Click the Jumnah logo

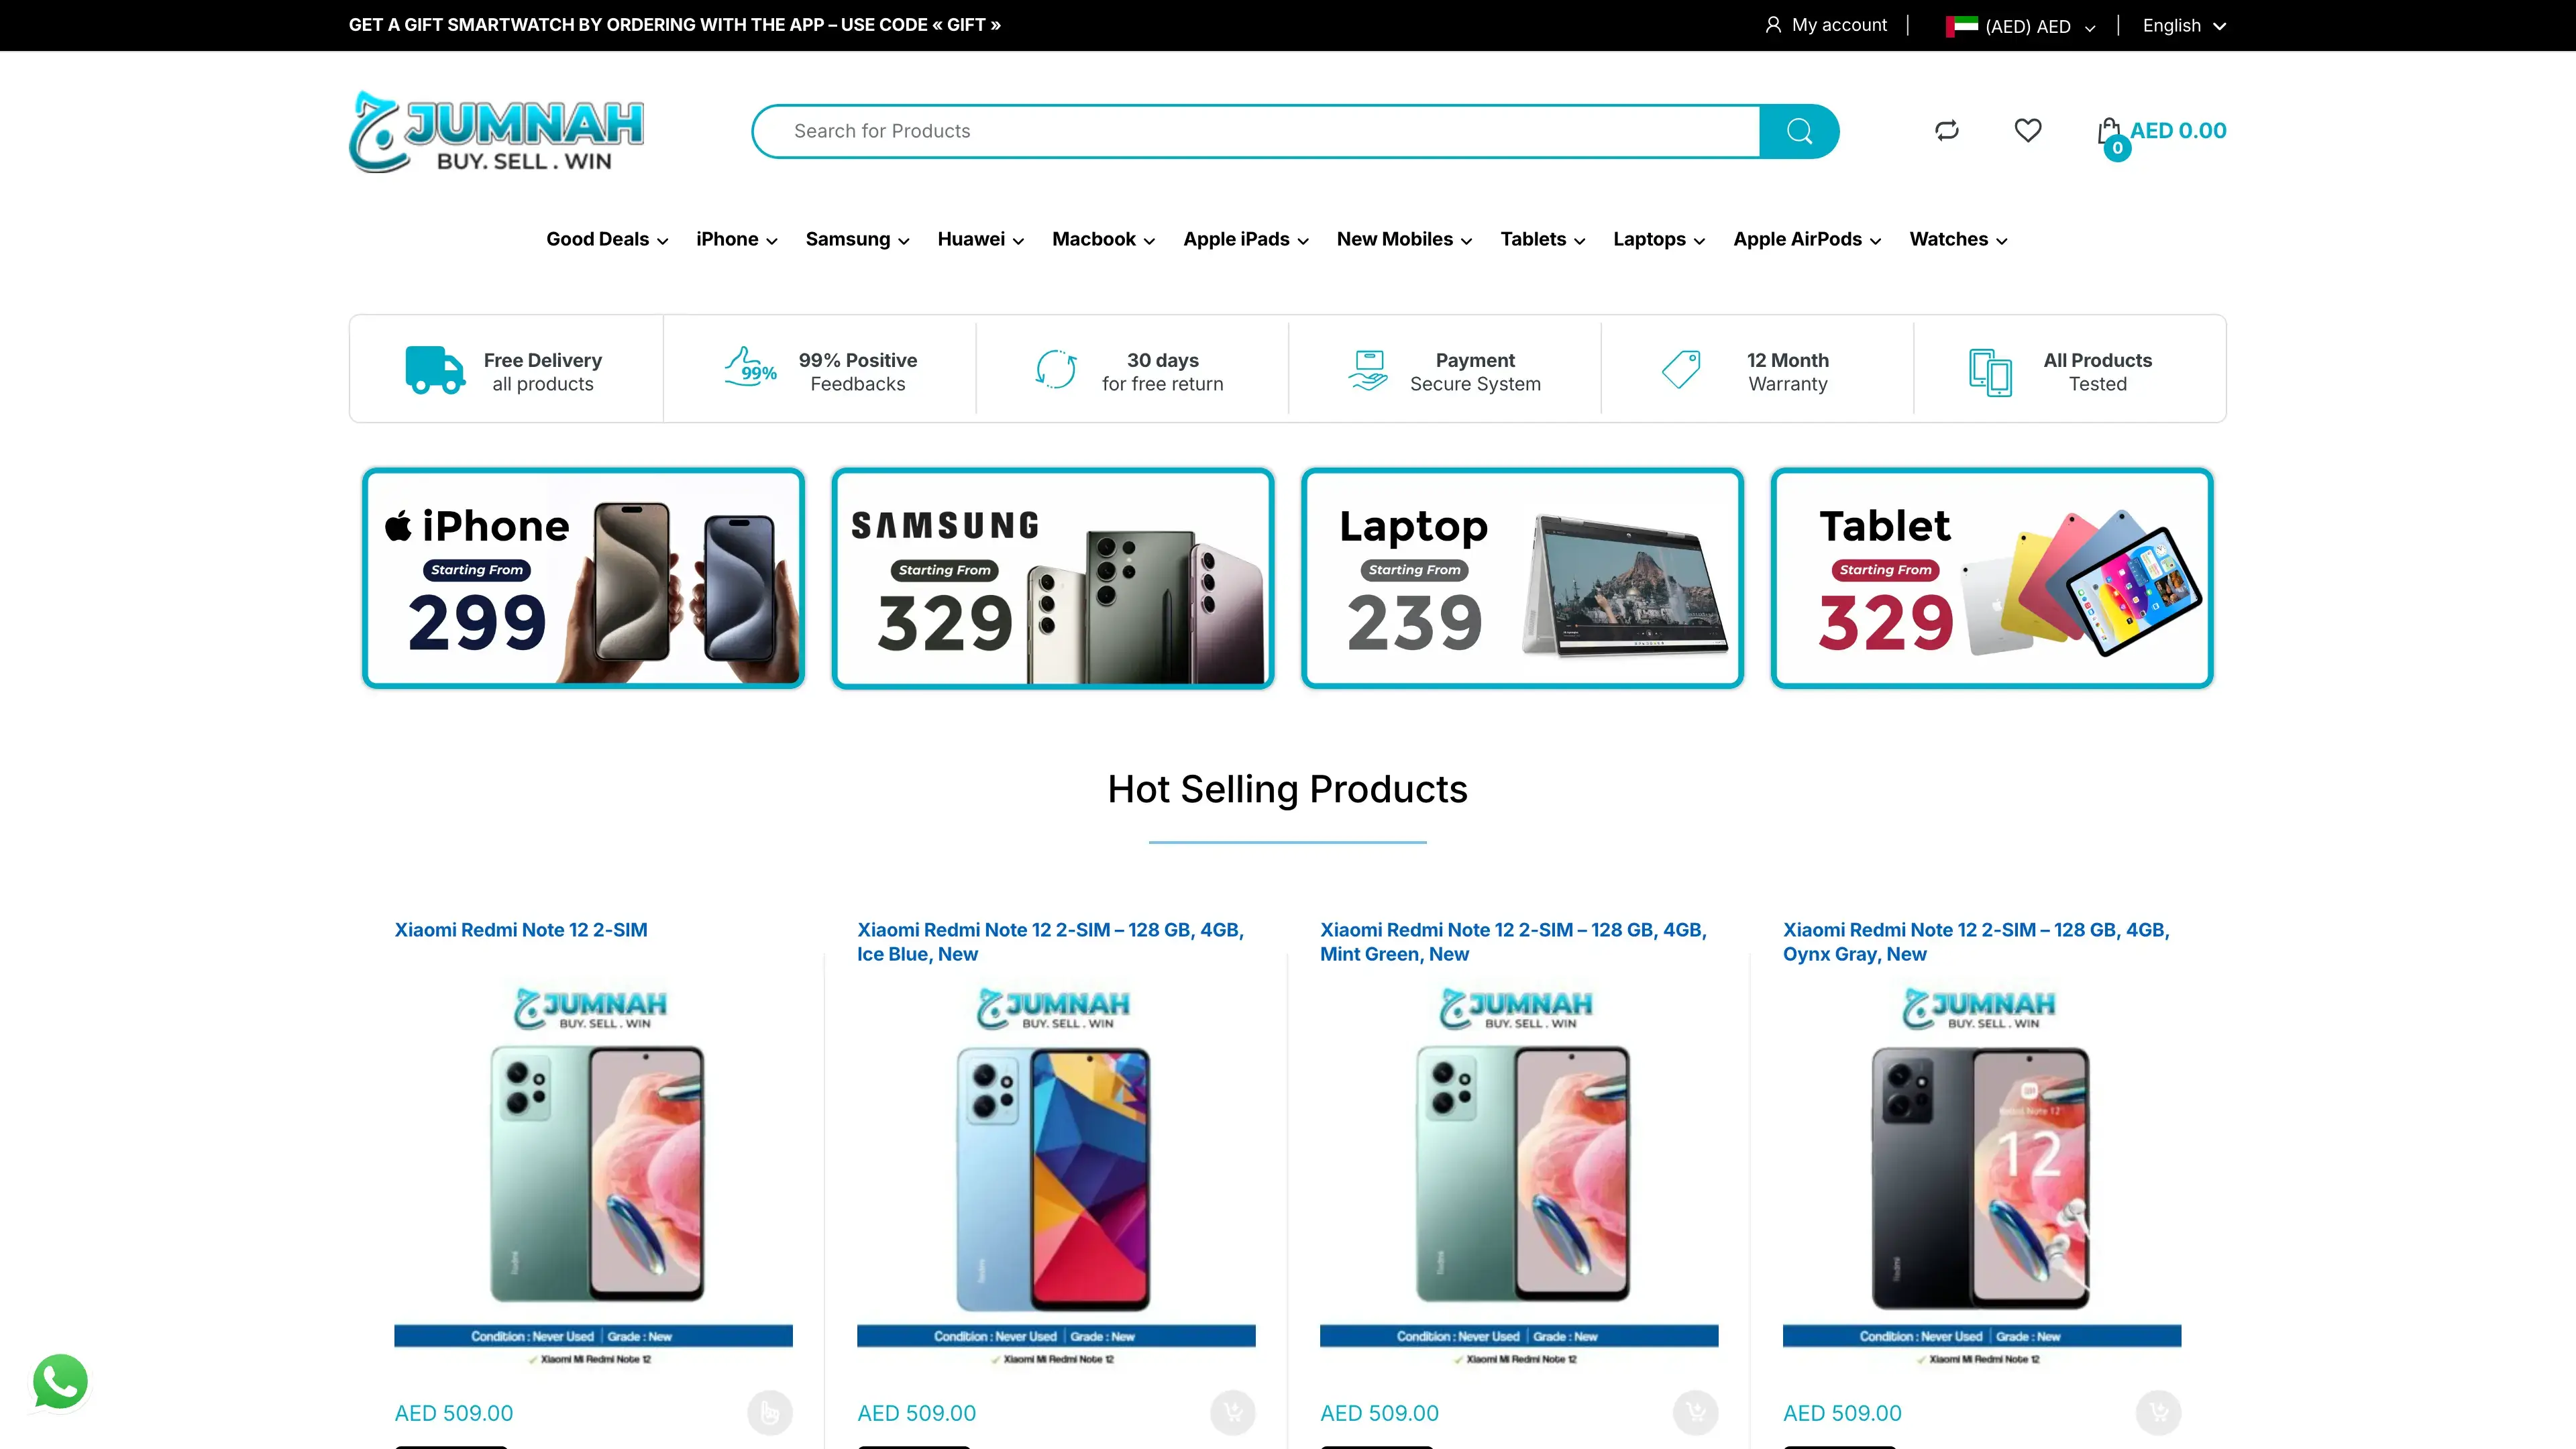click(x=496, y=131)
